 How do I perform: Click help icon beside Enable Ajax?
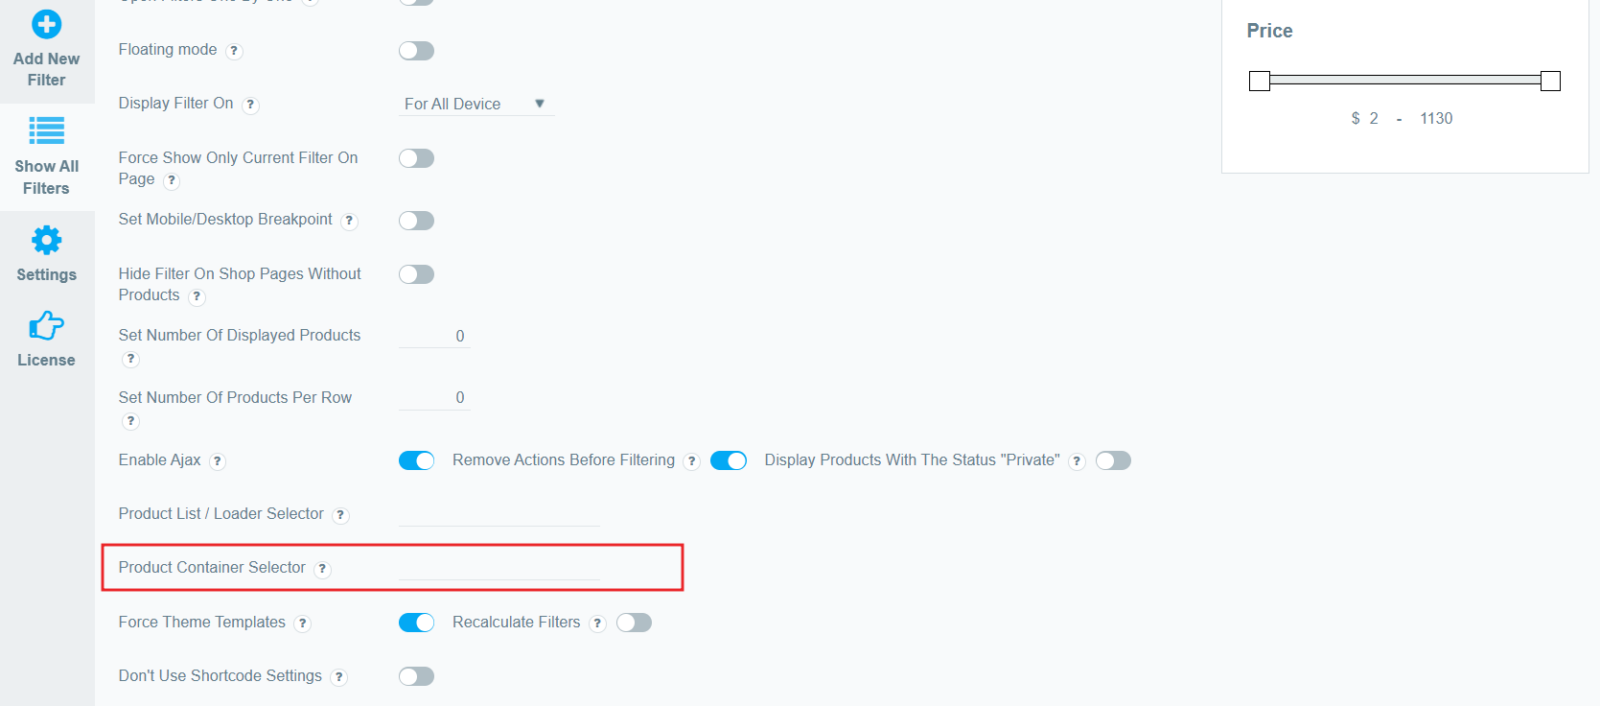[x=218, y=461]
